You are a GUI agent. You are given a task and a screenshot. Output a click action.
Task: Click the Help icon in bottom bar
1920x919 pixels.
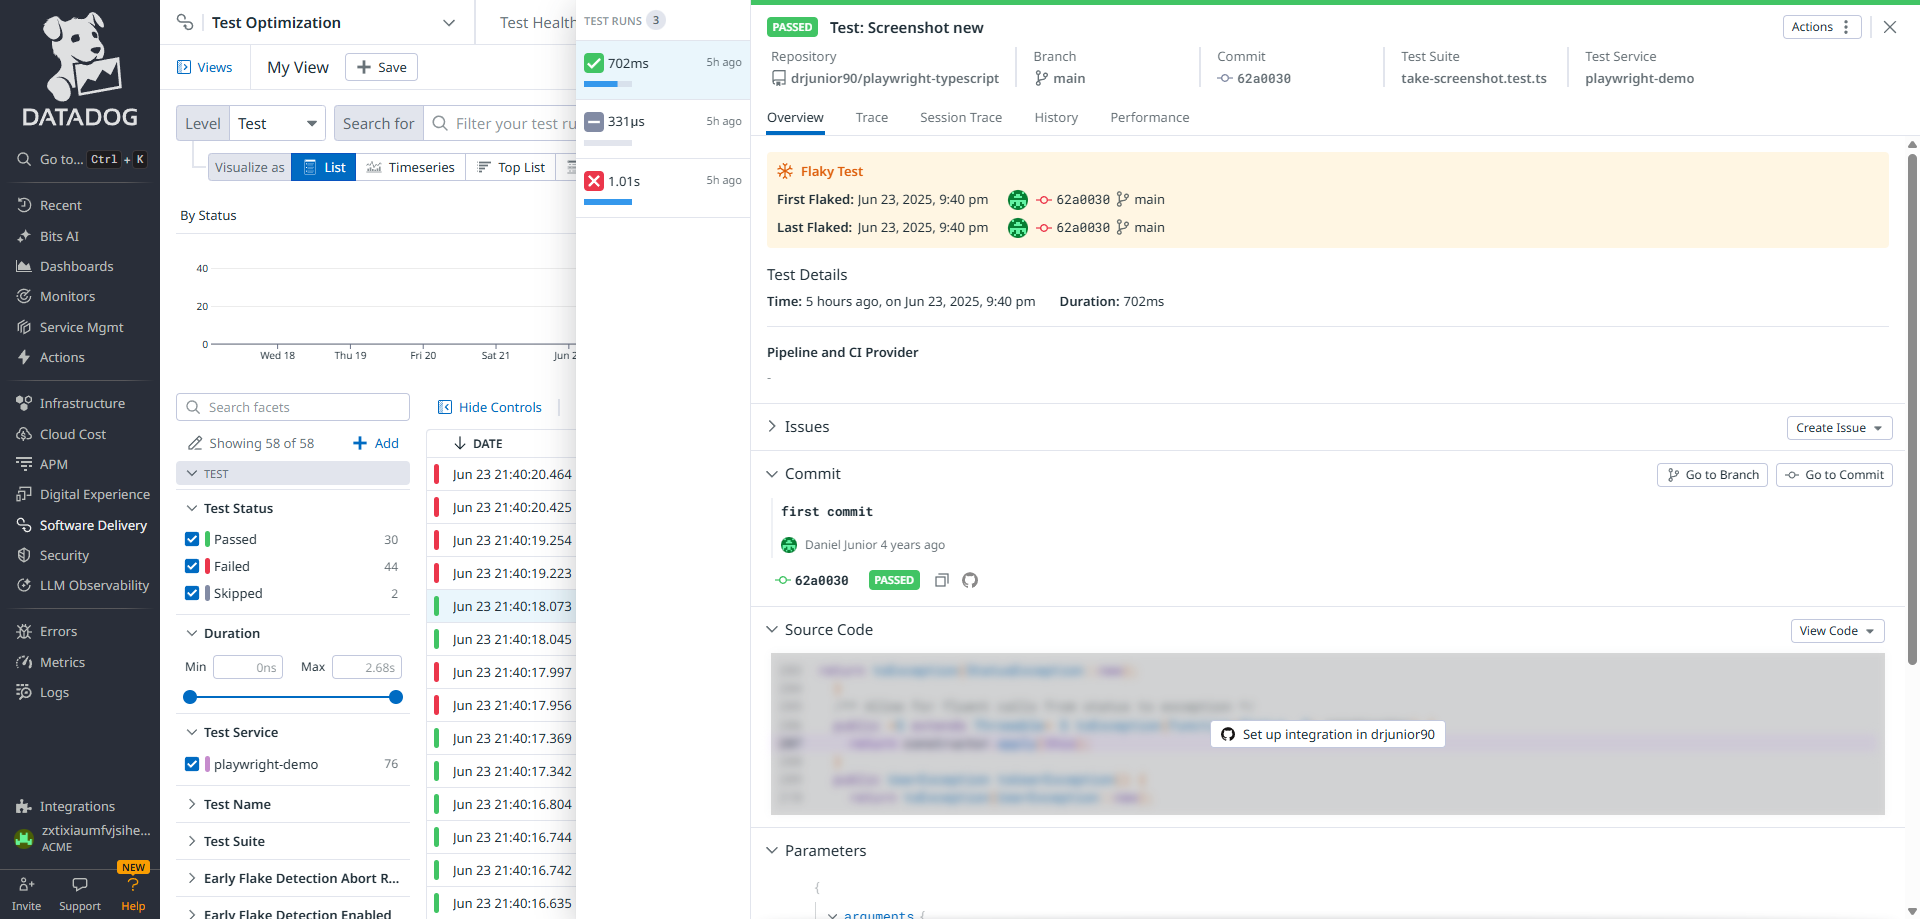tap(133, 893)
